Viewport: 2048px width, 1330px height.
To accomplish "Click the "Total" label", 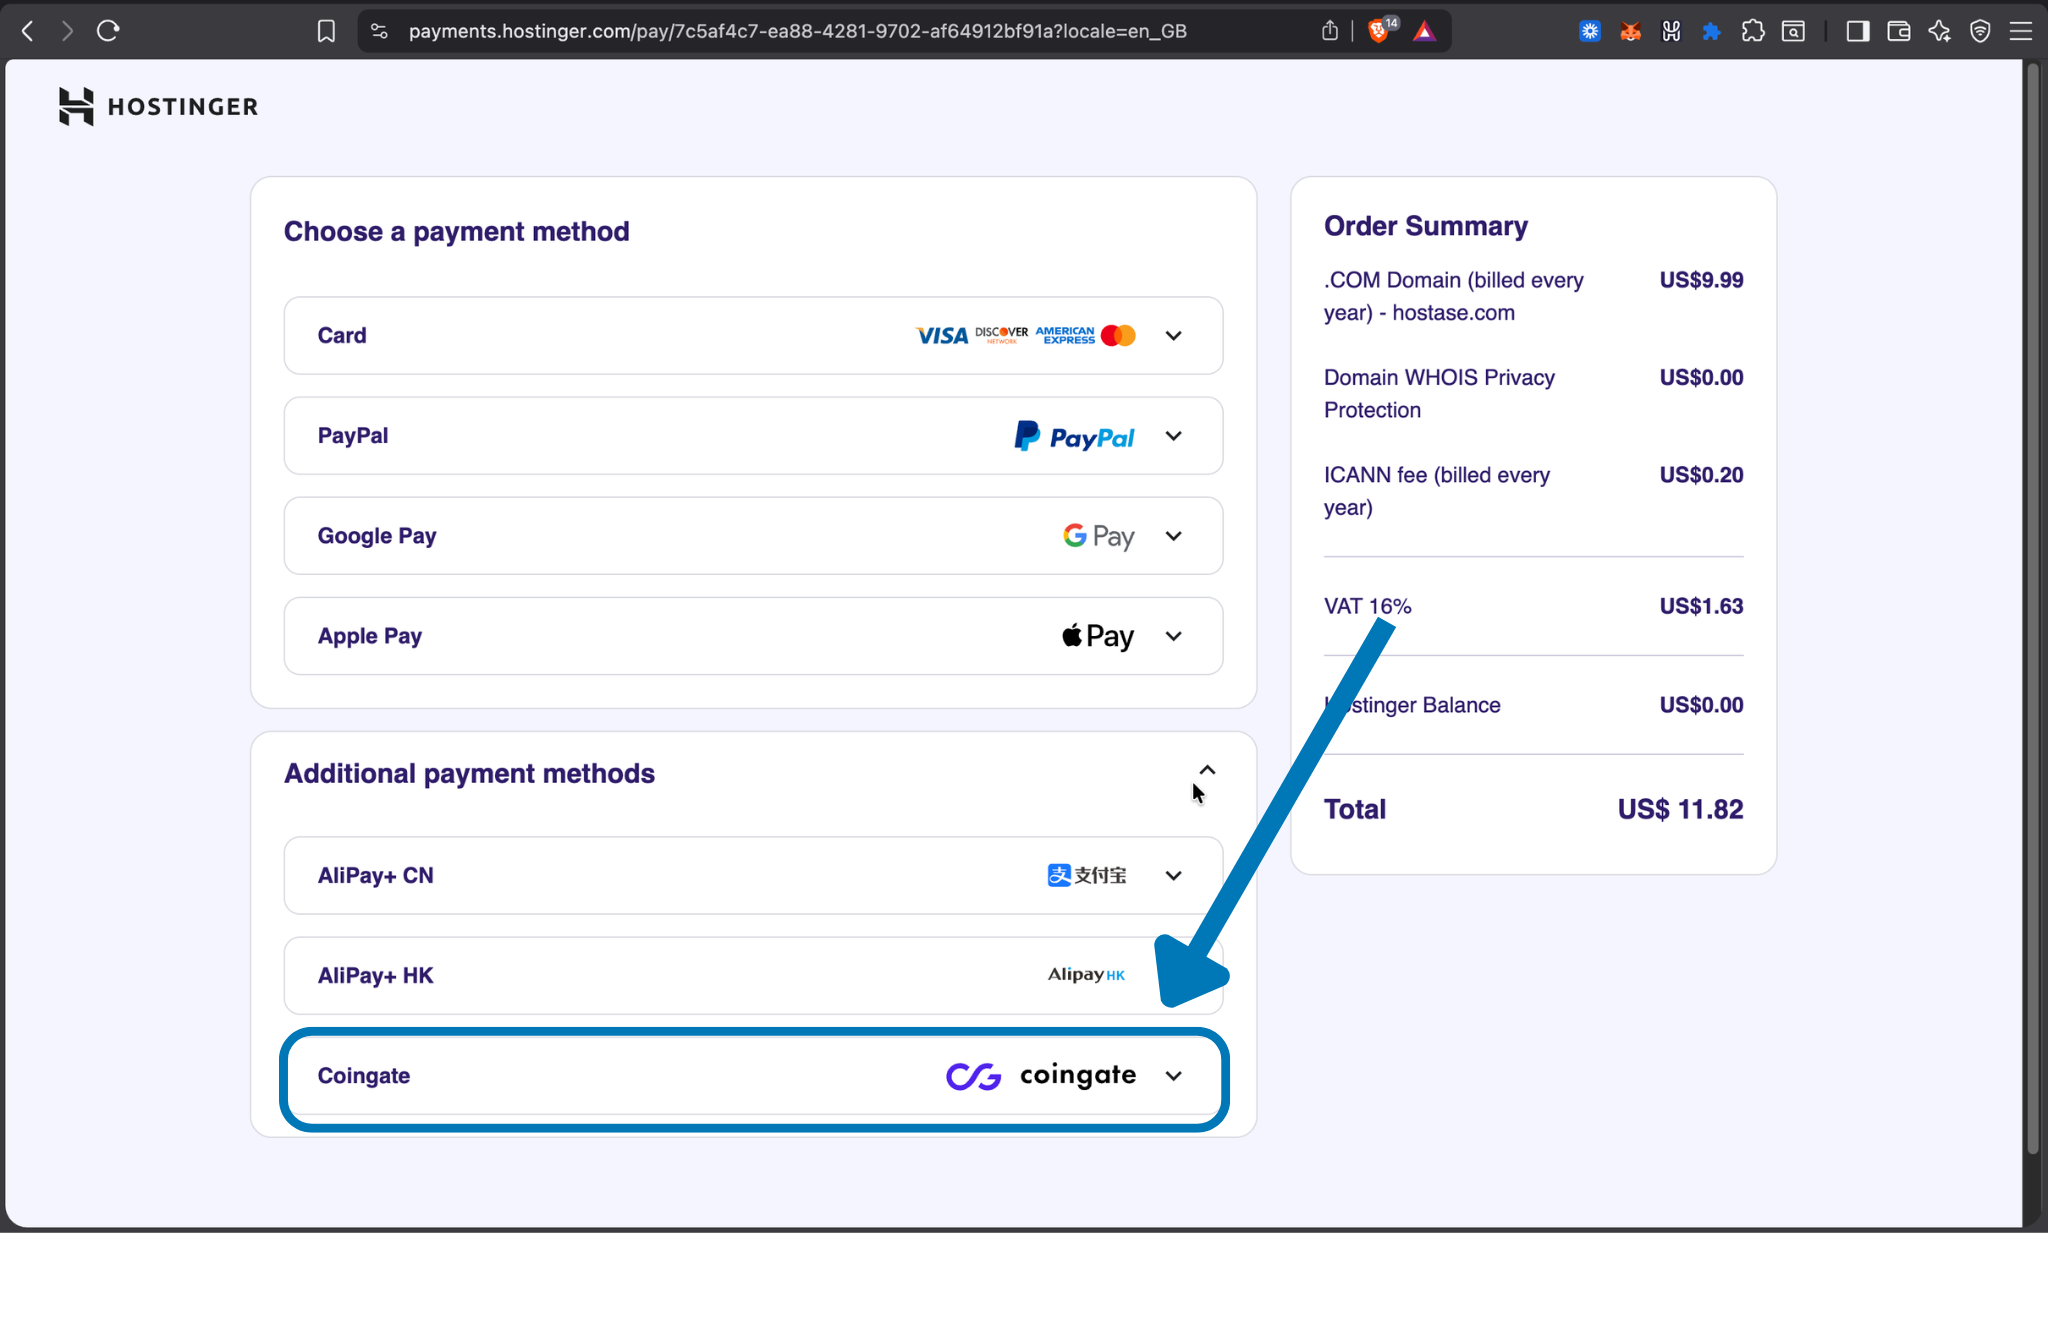I will point(1355,809).
